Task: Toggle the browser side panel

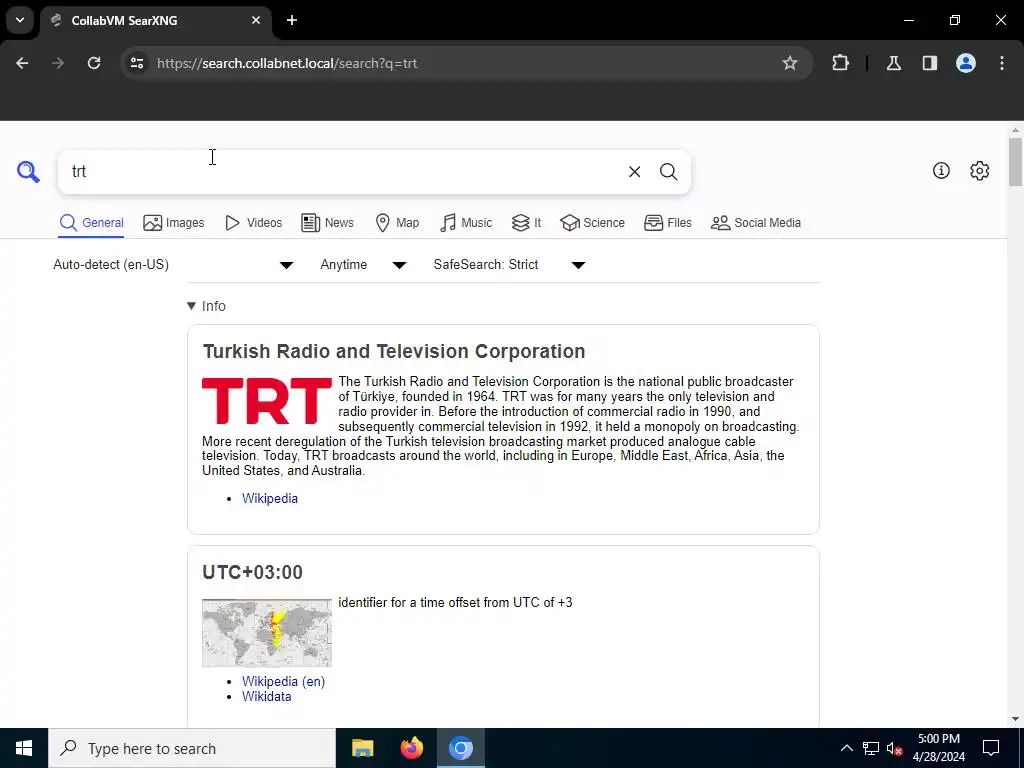Action: [929, 63]
